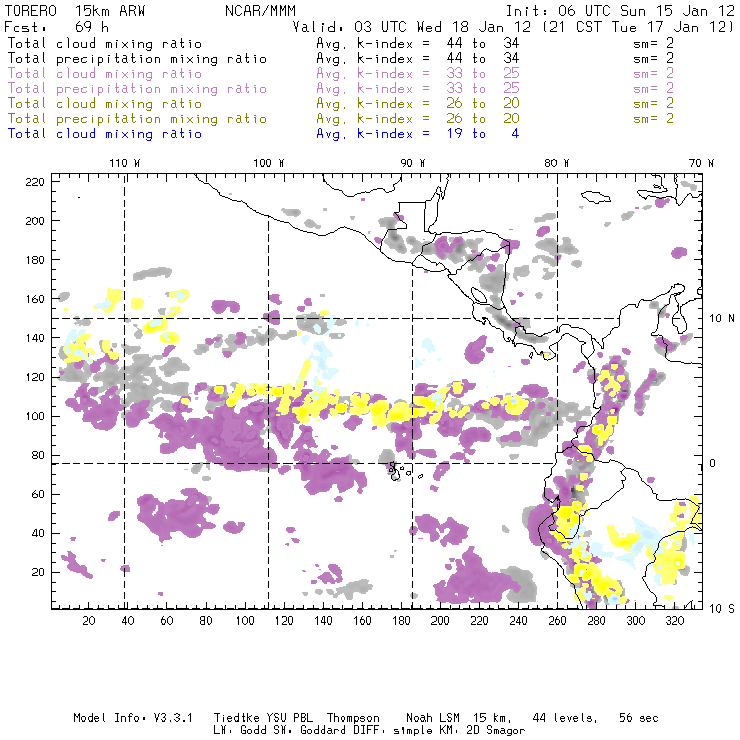The image size is (740, 740).
Task: Click y-axis tick label '80'
Action: click(x=39, y=455)
